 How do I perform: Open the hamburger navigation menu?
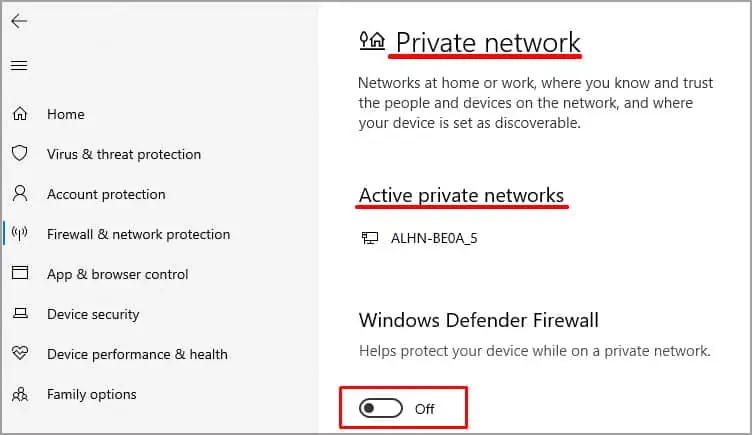click(19, 66)
